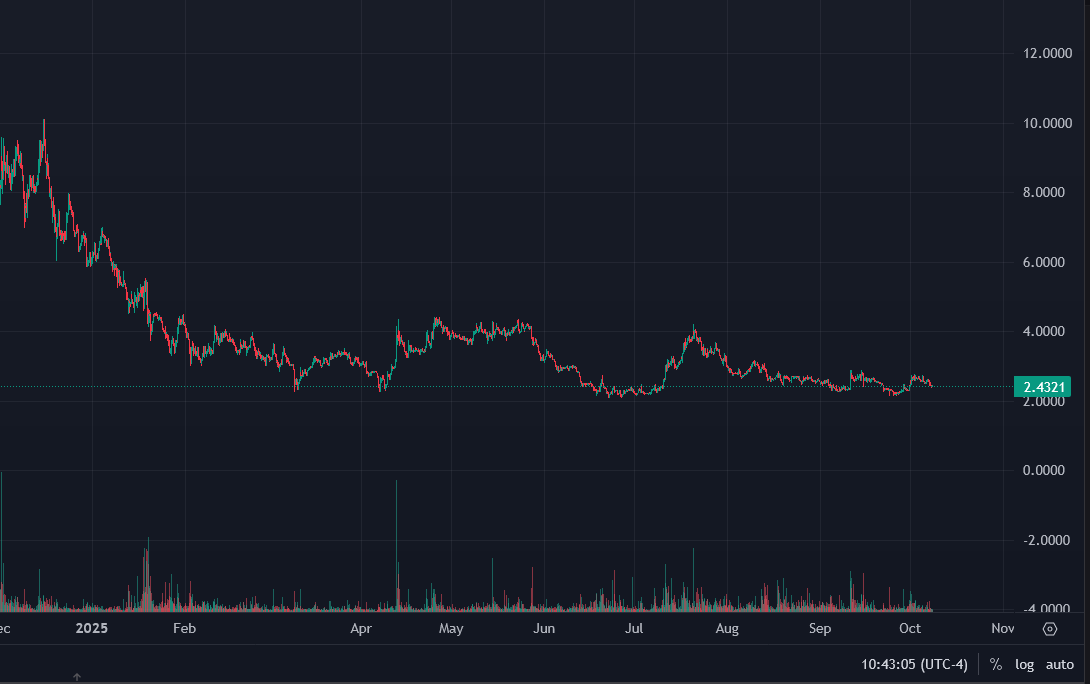Click the small up arrow at bottom left

point(76,677)
